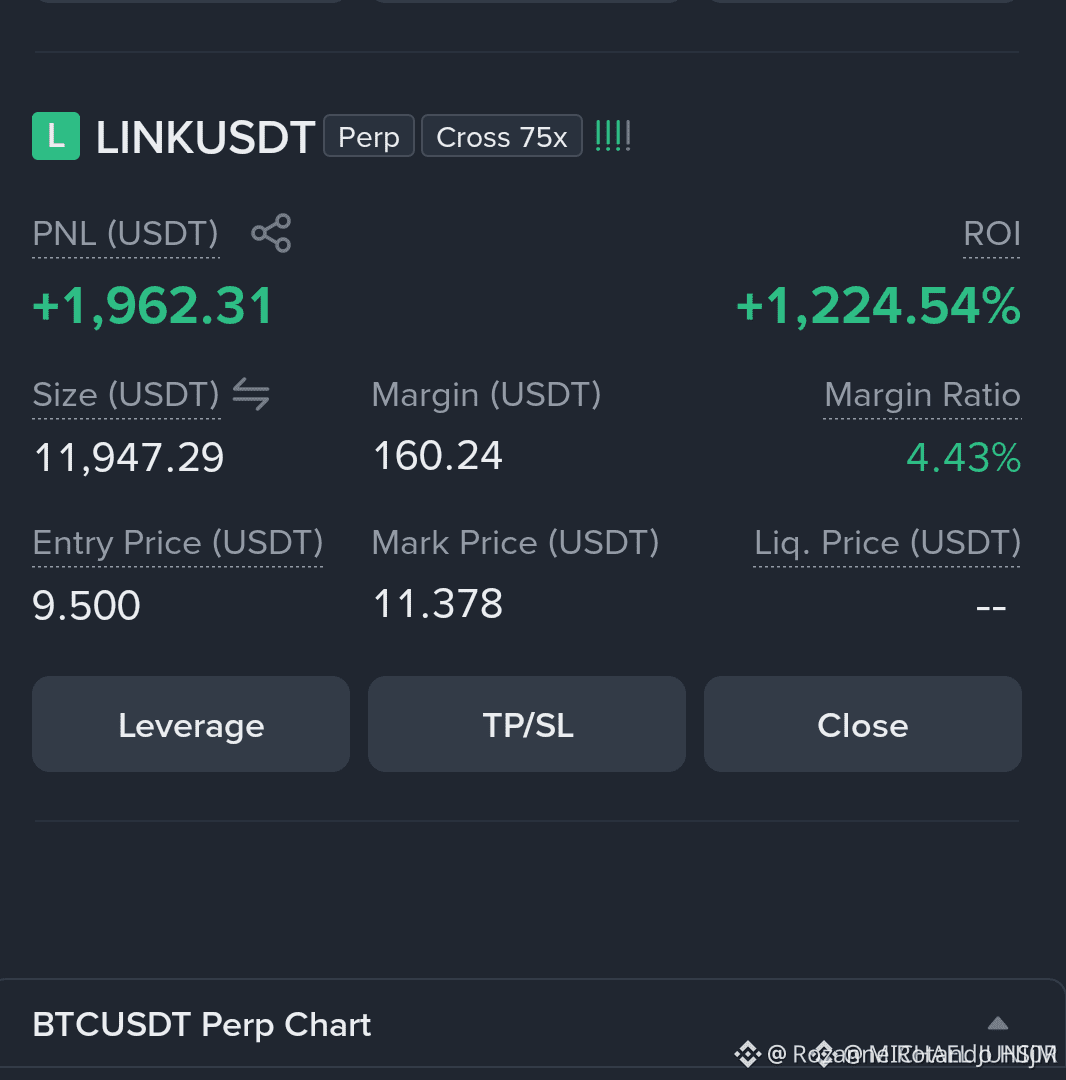Click the Cross 75x margin mode tag
The height and width of the screenshot is (1080, 1066).
point(501,136)
